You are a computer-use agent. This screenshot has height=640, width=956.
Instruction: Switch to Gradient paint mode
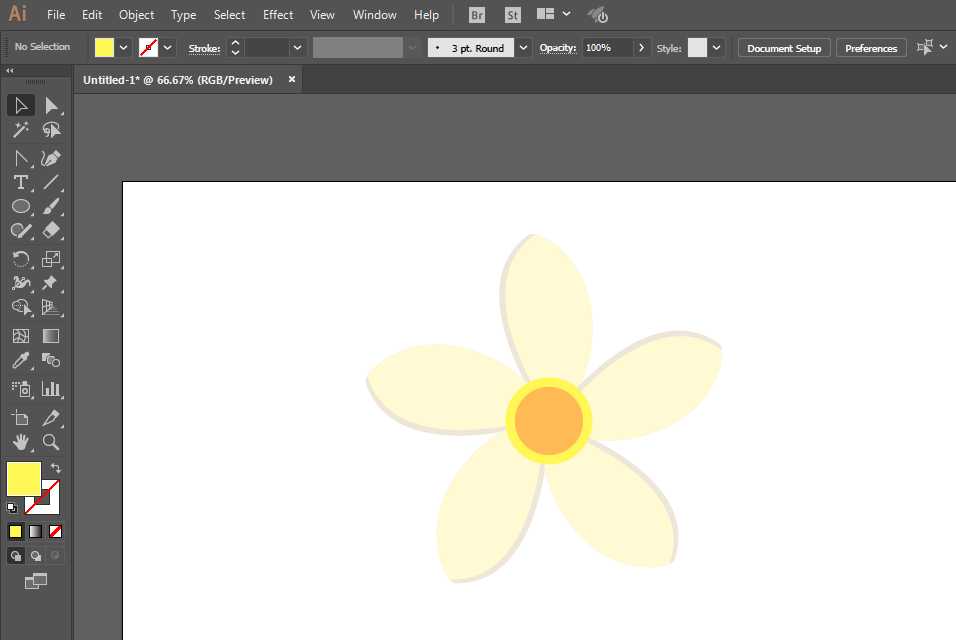[35, 531]
